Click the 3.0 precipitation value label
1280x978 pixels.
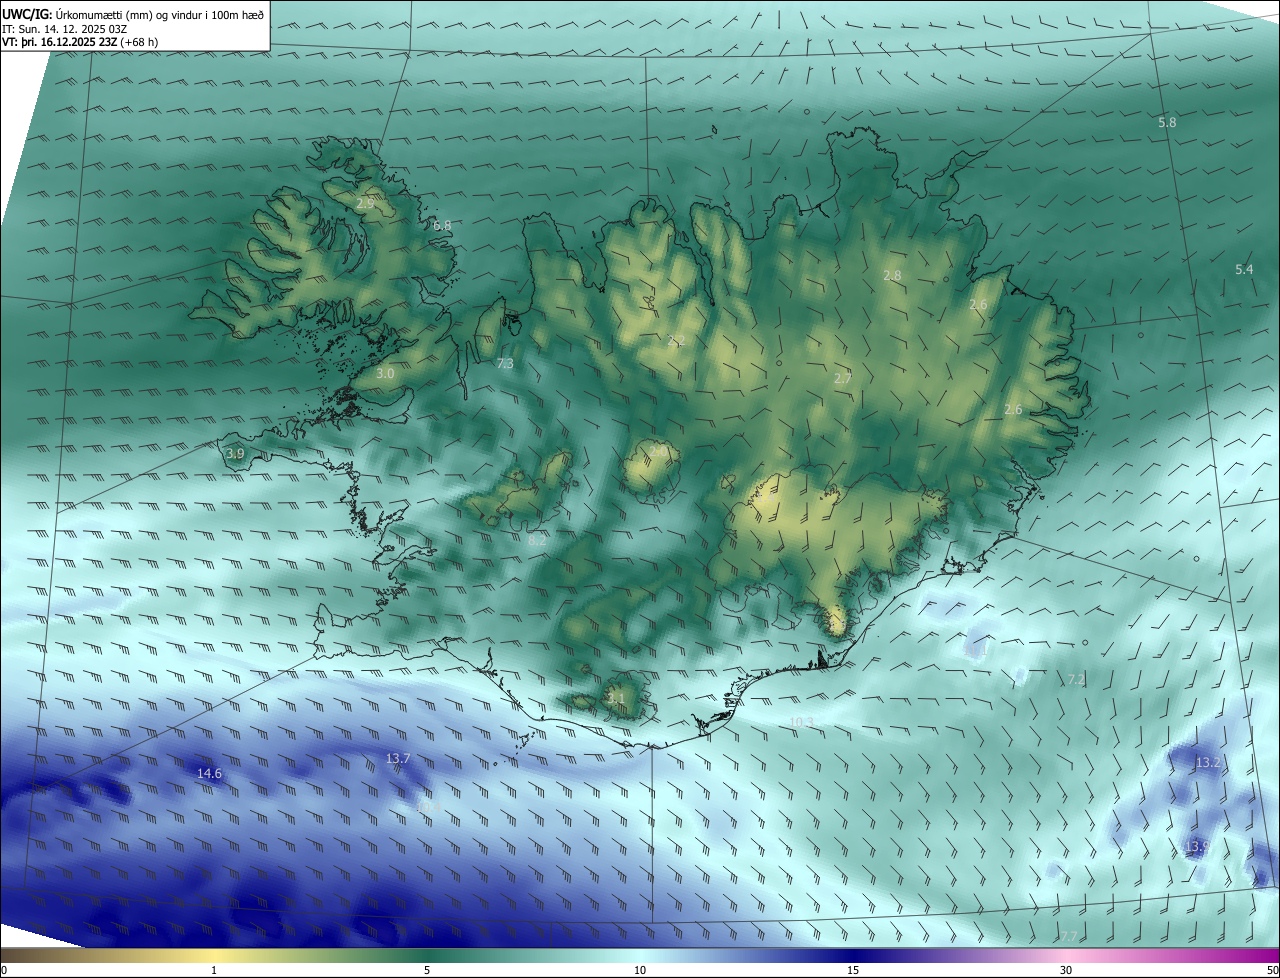click(385, 373)
